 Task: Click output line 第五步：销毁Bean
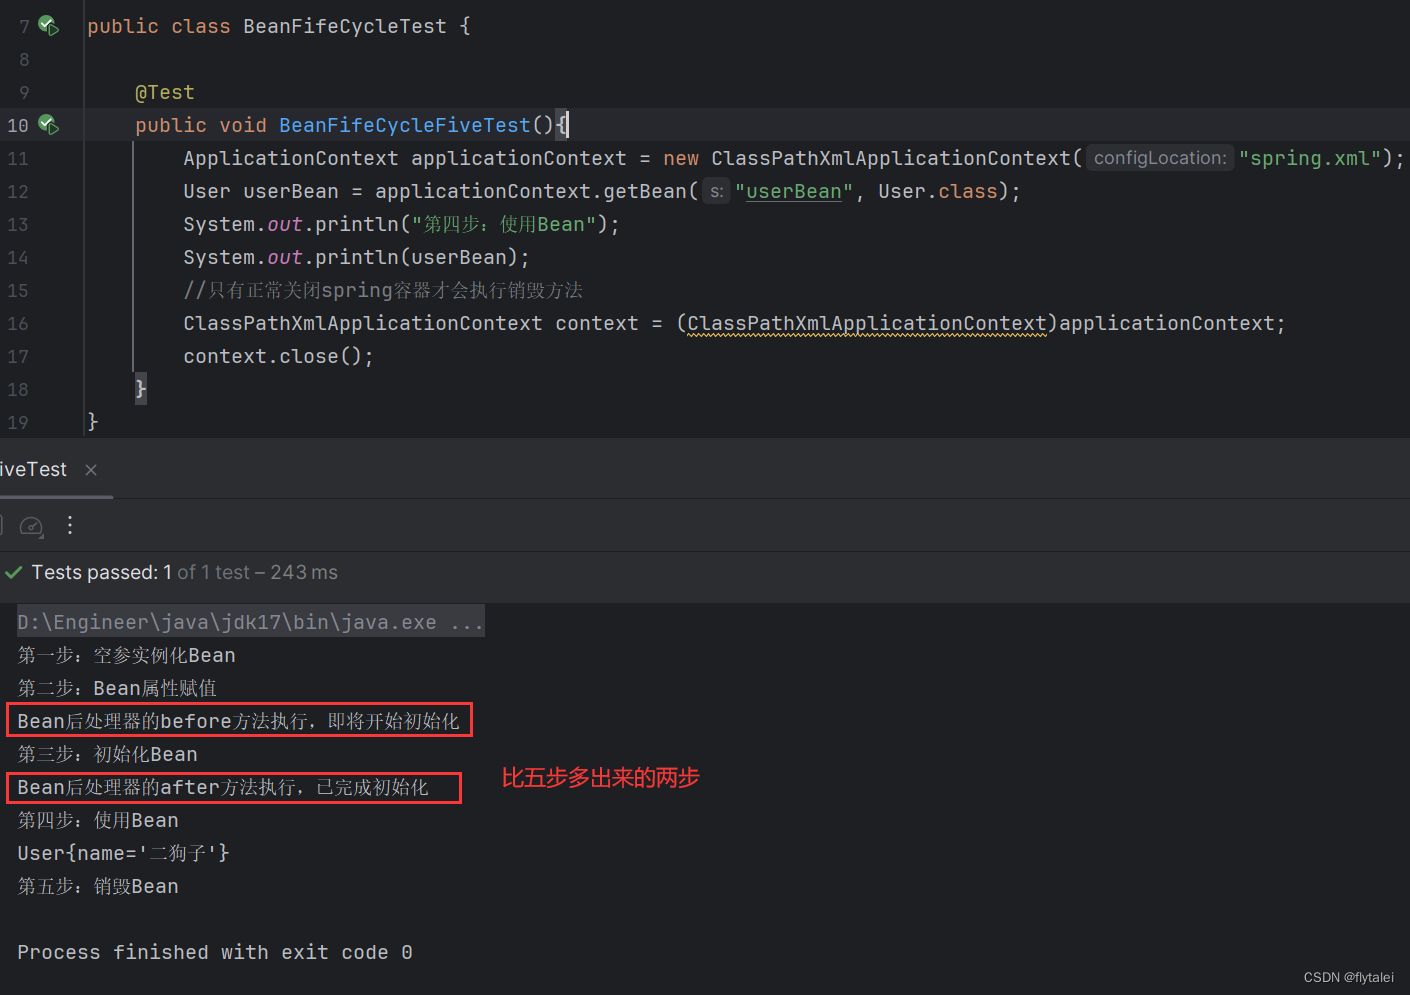pos(98,886)
